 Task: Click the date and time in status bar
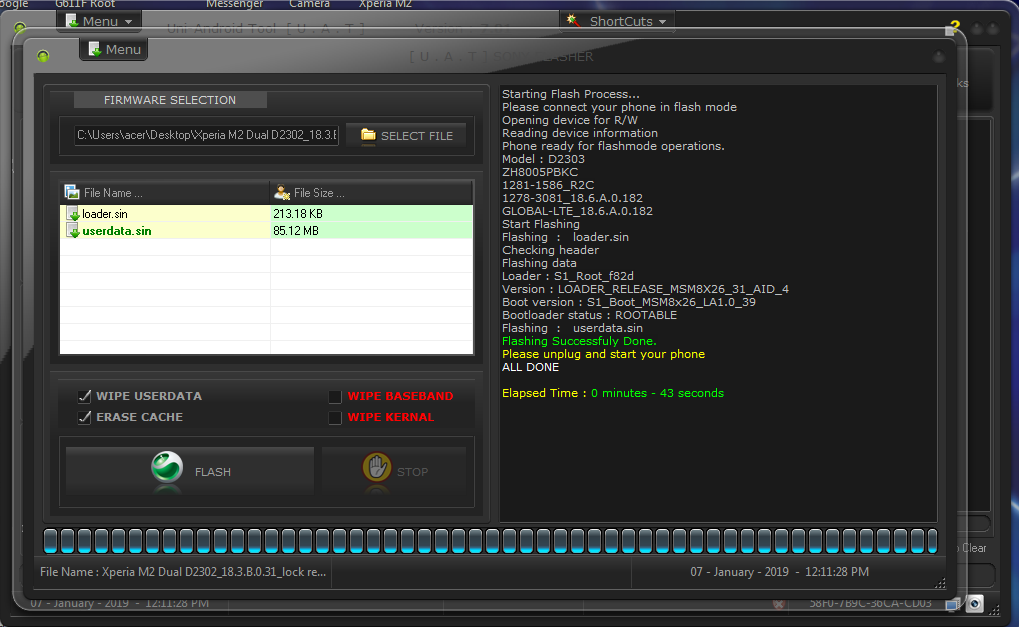pyautogui.click(x=779, y=572)
